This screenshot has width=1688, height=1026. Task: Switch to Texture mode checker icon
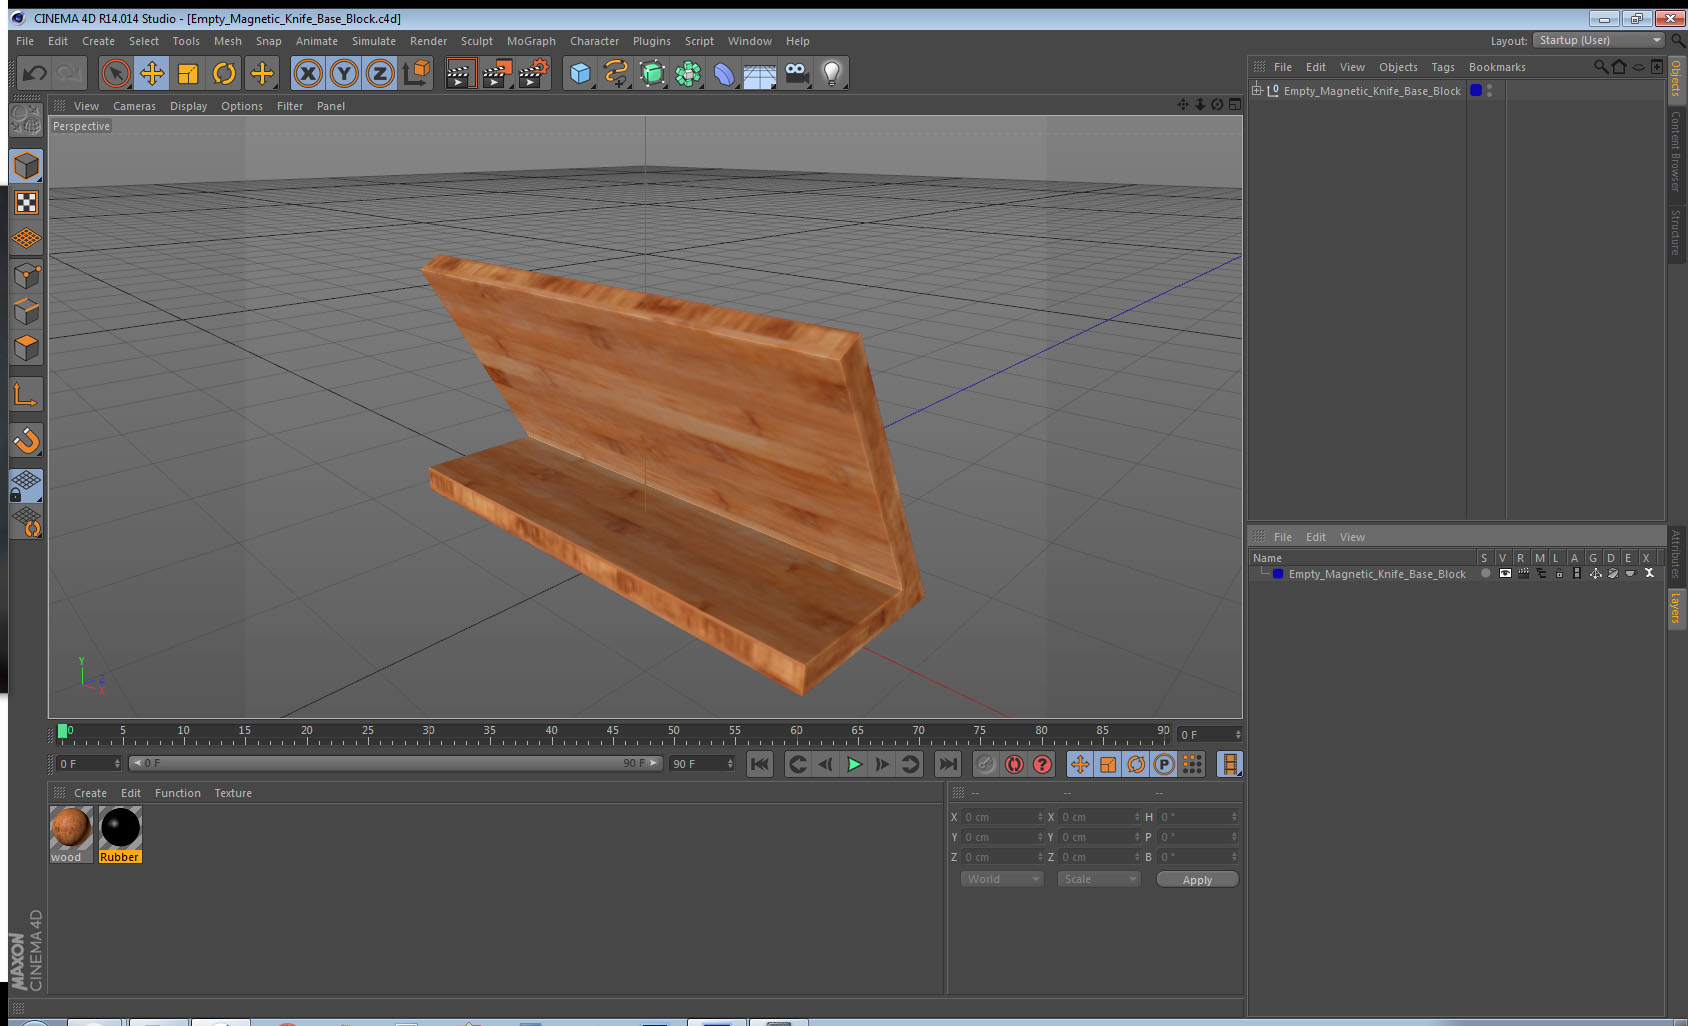(26, 203)
